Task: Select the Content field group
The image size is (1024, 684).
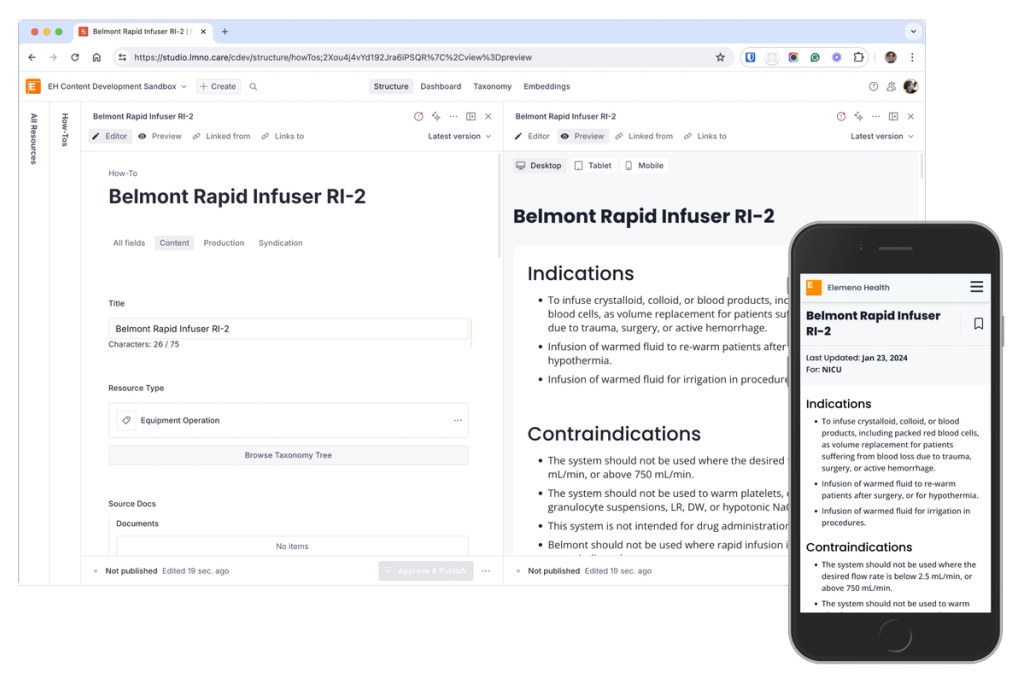Action: tap(174, 243)
